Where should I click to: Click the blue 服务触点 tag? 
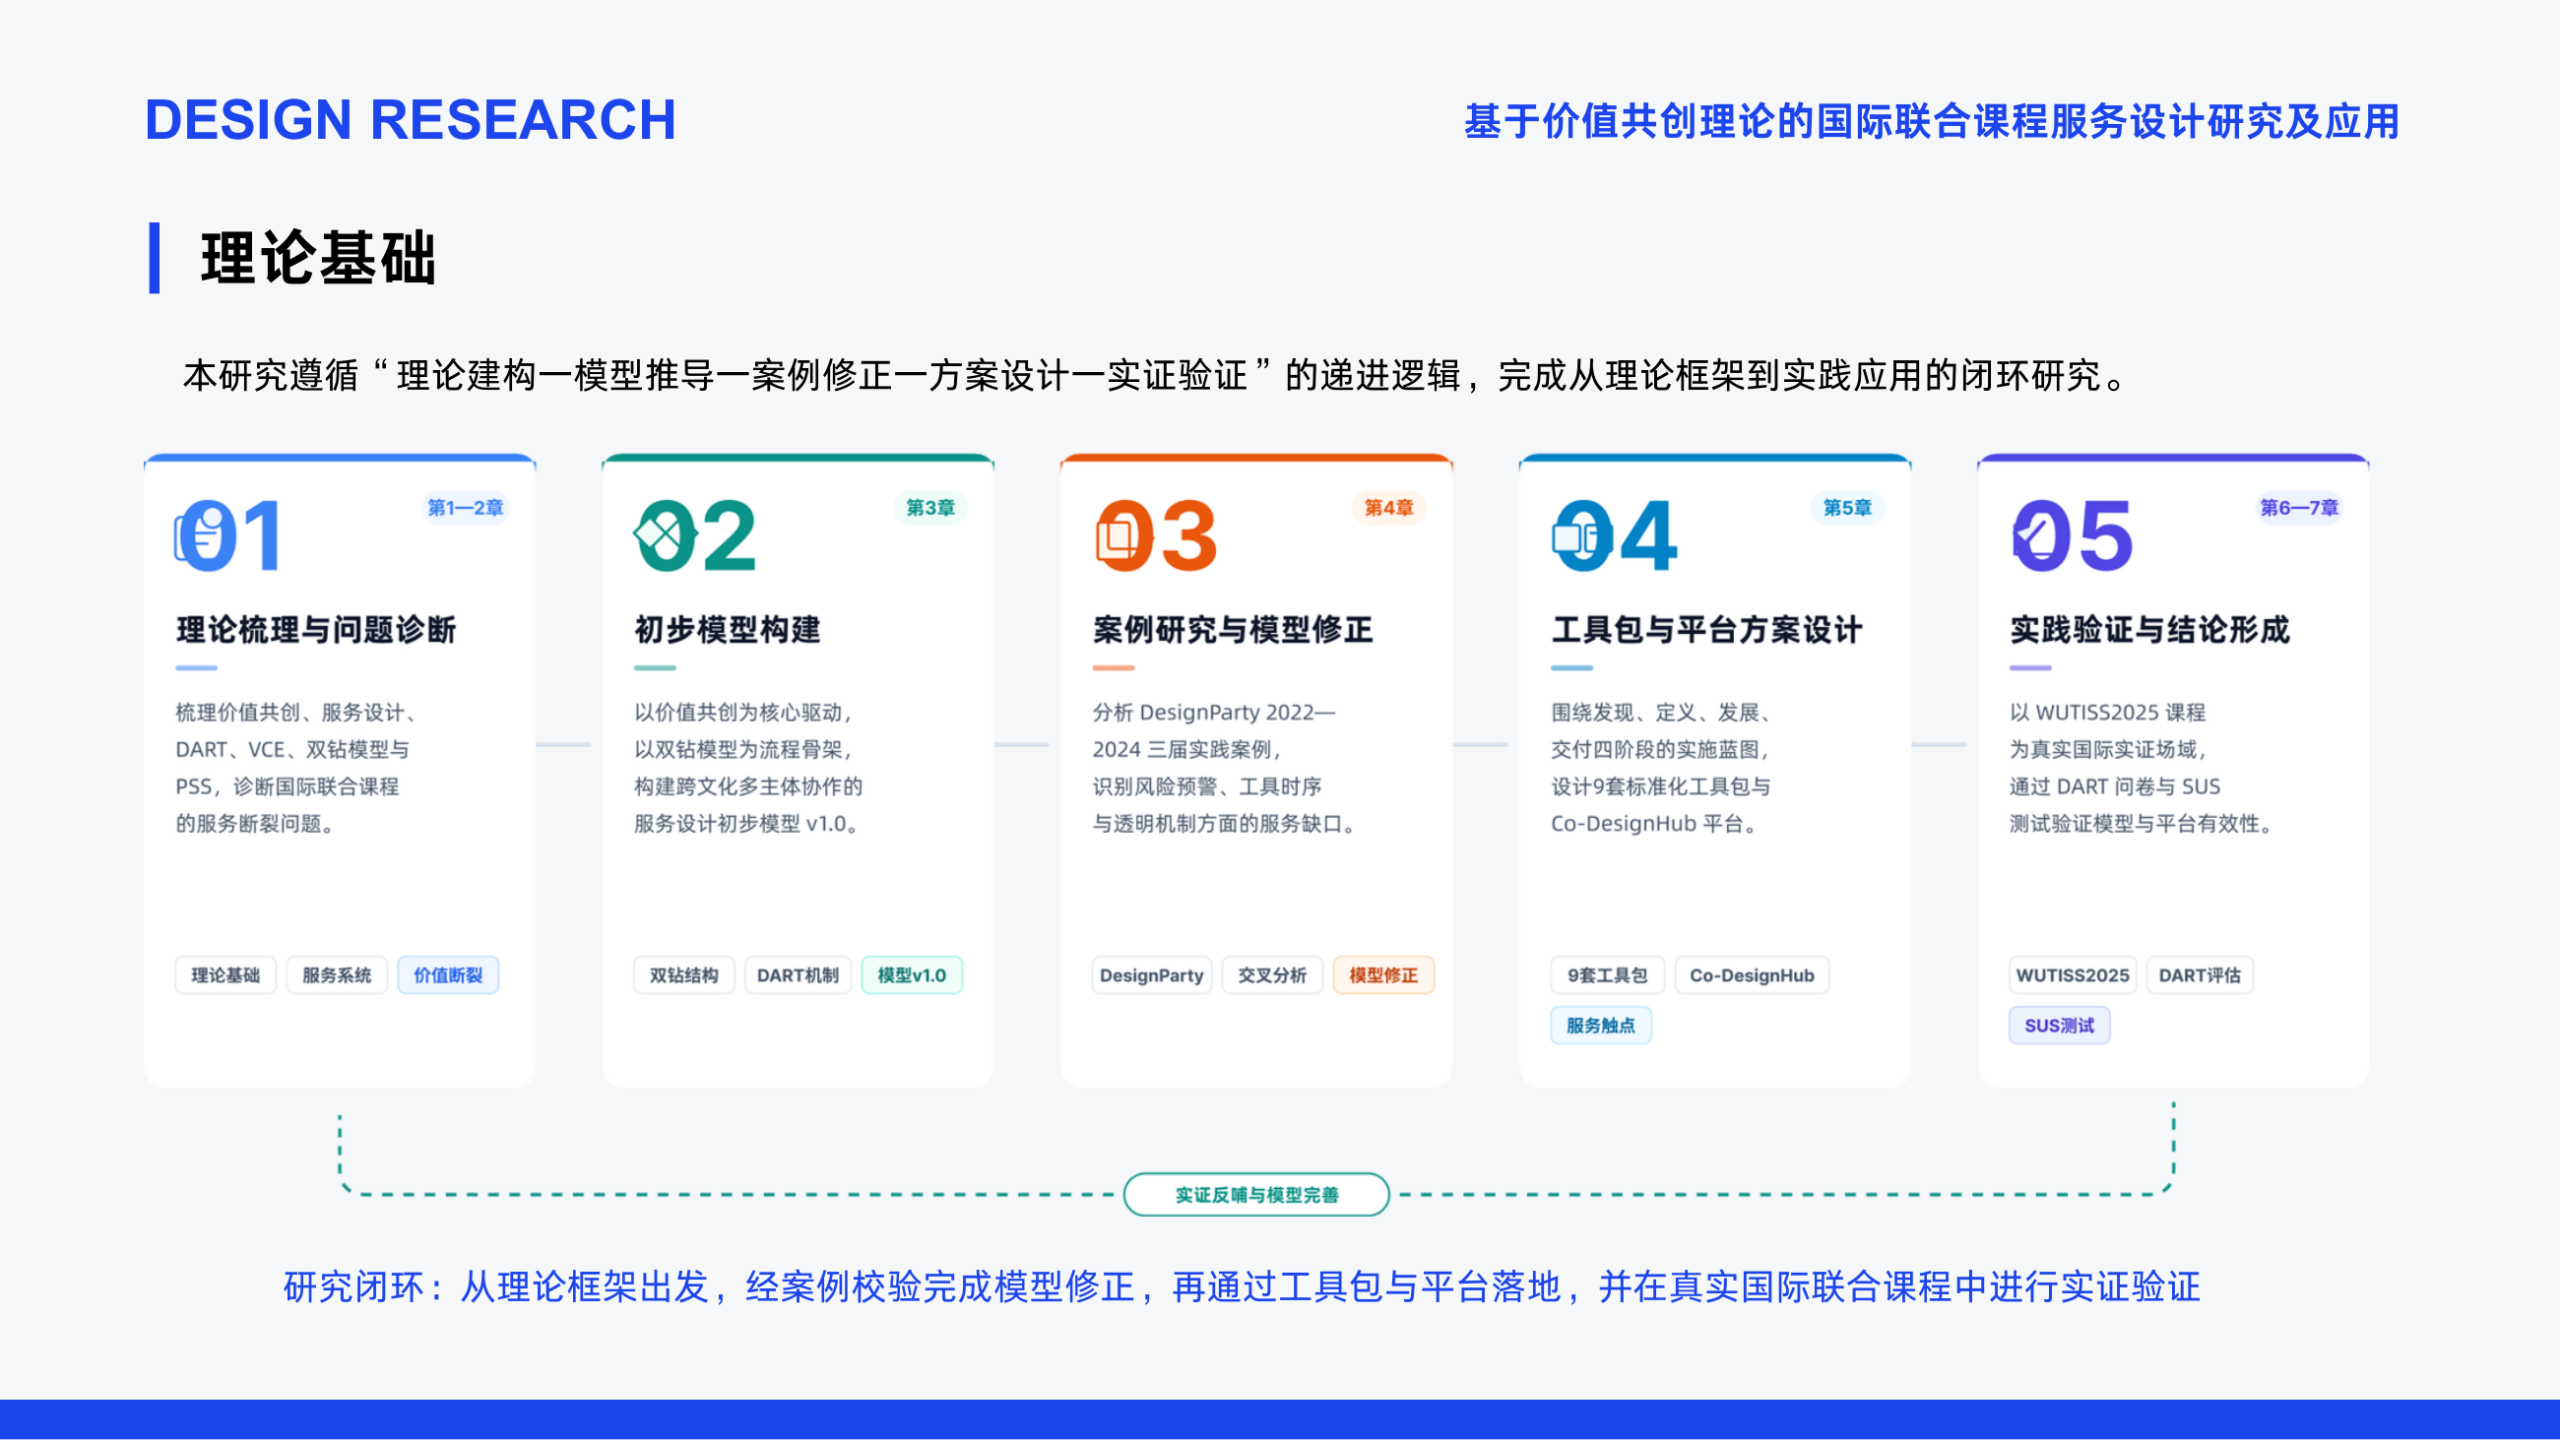tap(1601, 1025)
